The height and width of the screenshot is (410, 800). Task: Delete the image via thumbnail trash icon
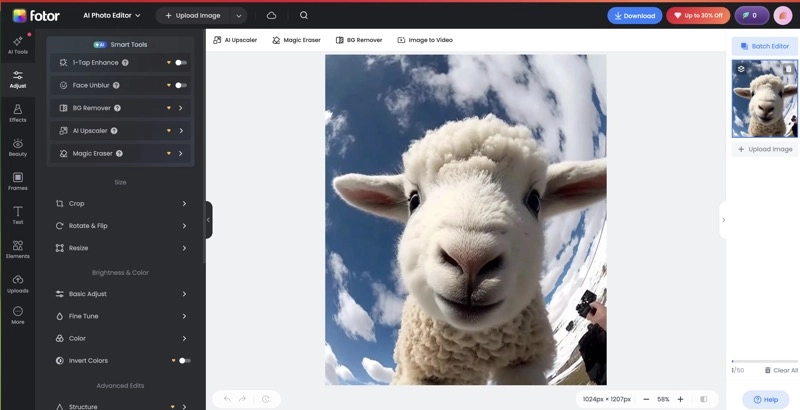[789, 69]
